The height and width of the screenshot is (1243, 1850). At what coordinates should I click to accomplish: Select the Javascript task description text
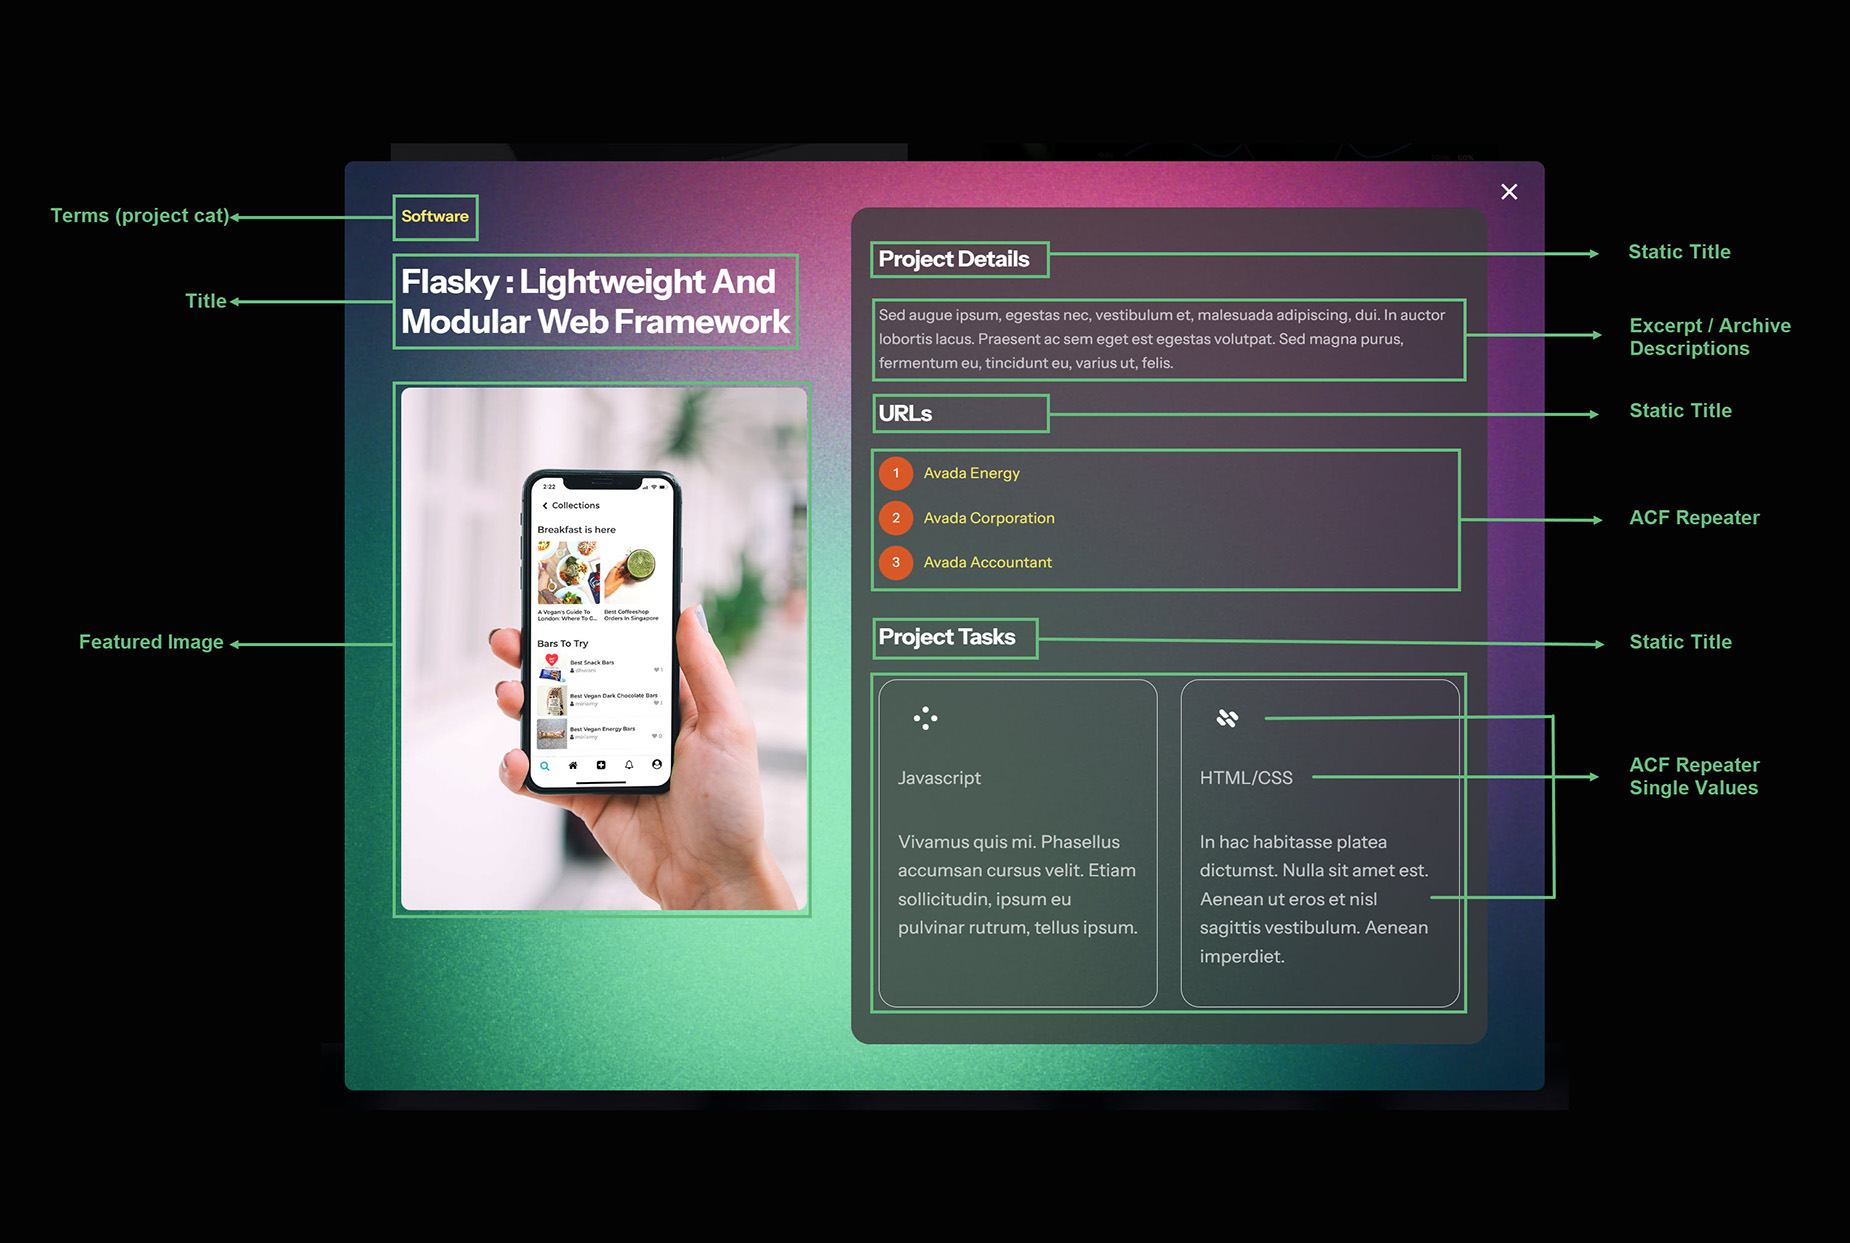tap(1017, 884)
